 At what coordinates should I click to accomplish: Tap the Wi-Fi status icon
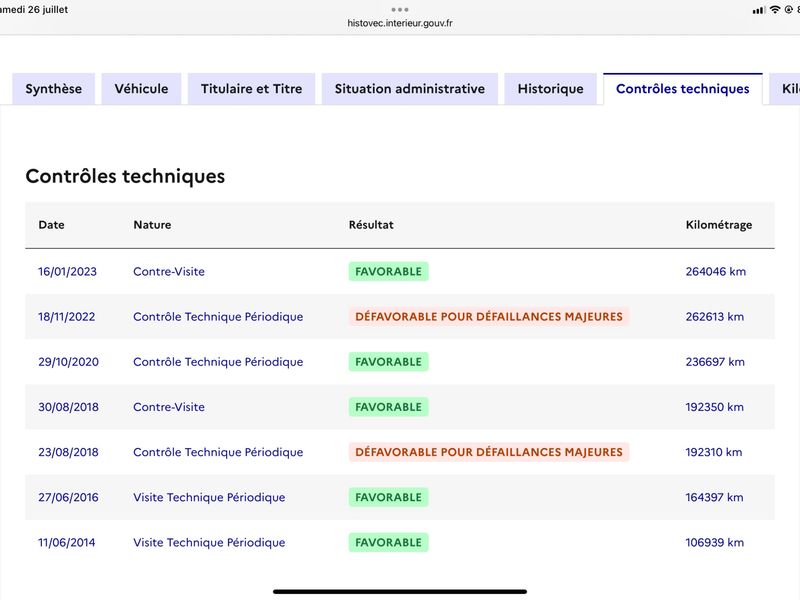(x=775, y=9)
